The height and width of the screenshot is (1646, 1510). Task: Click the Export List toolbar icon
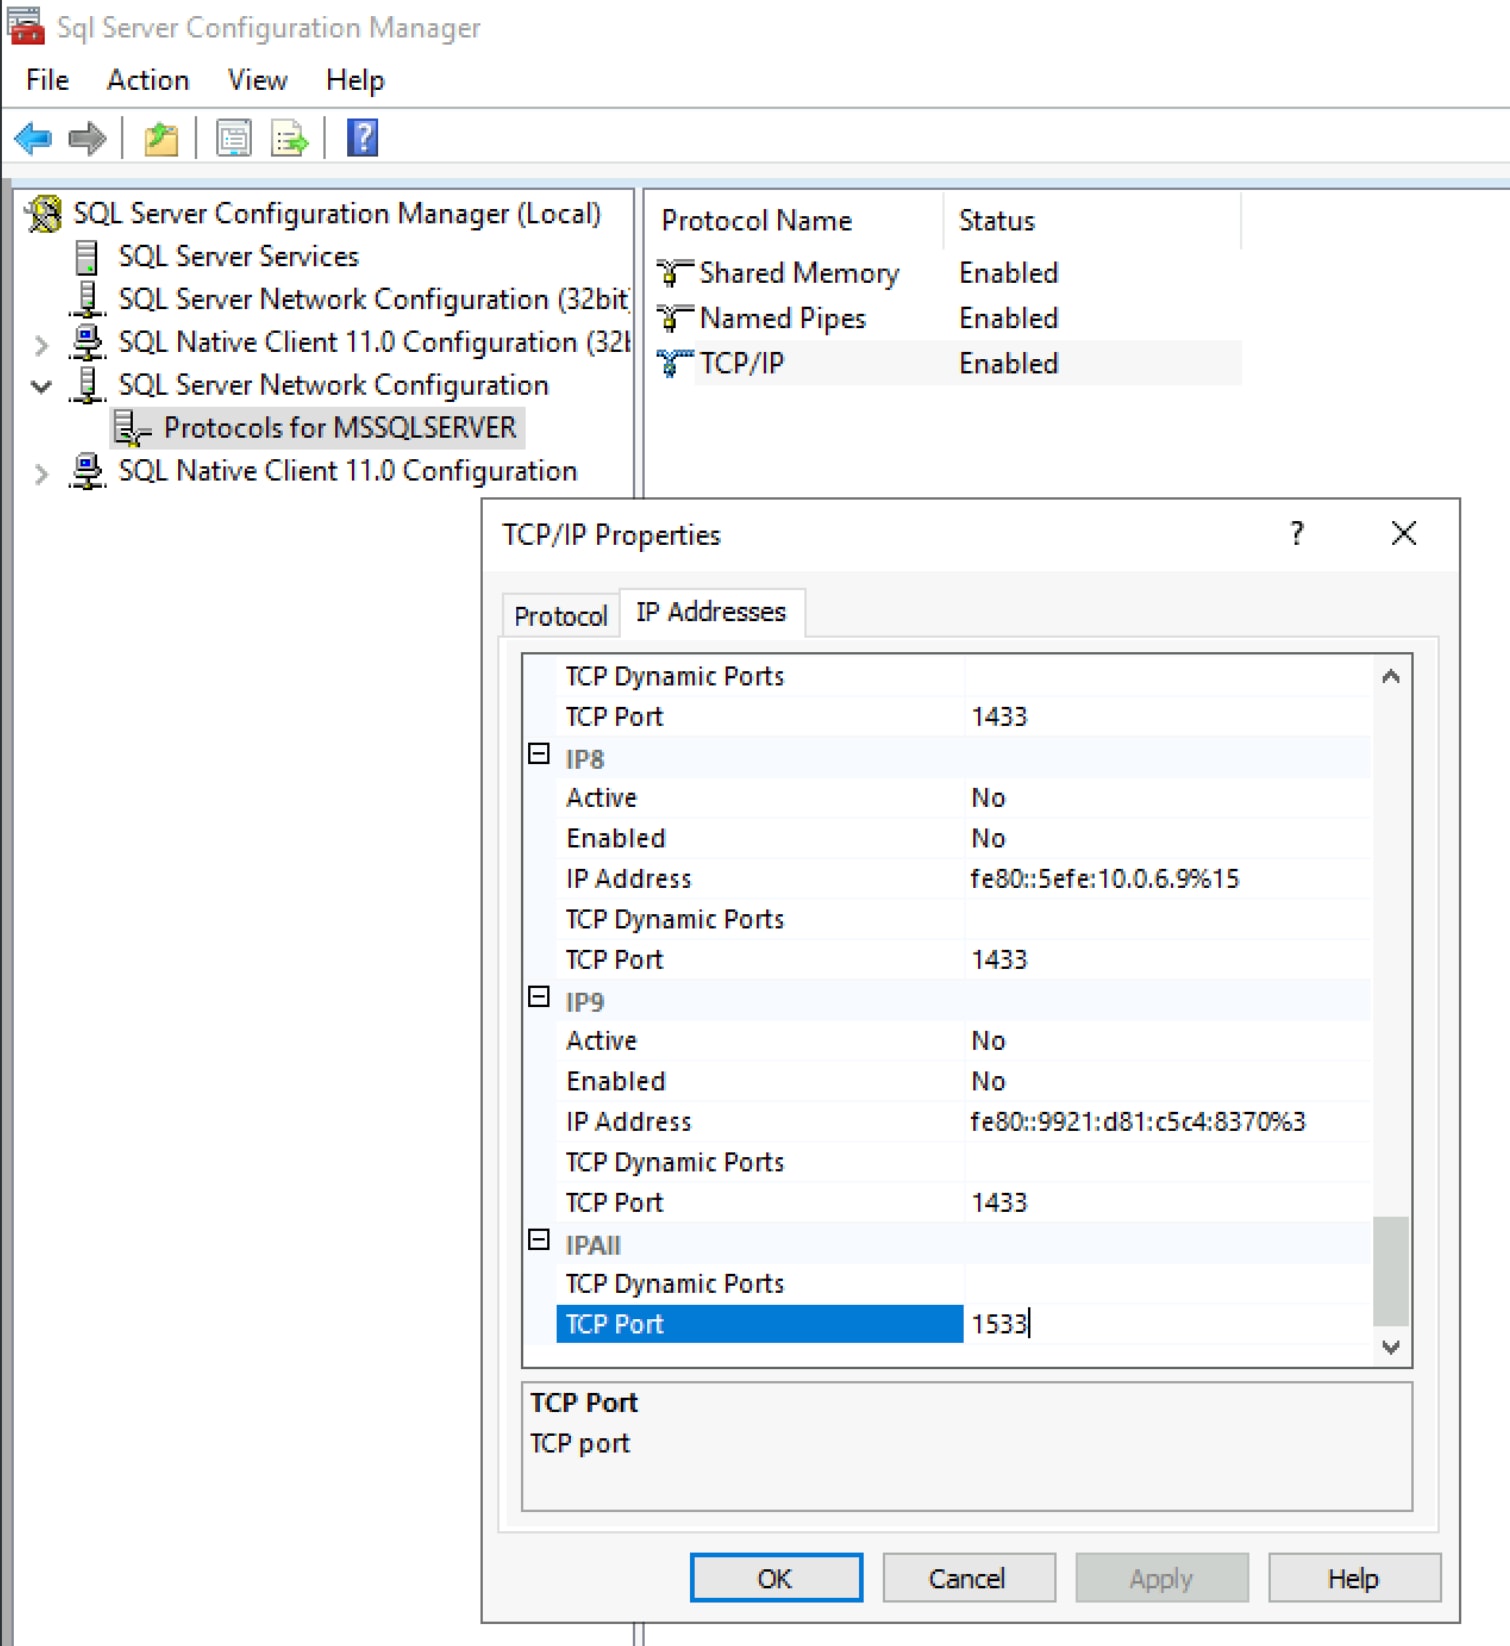coord(290,138)
